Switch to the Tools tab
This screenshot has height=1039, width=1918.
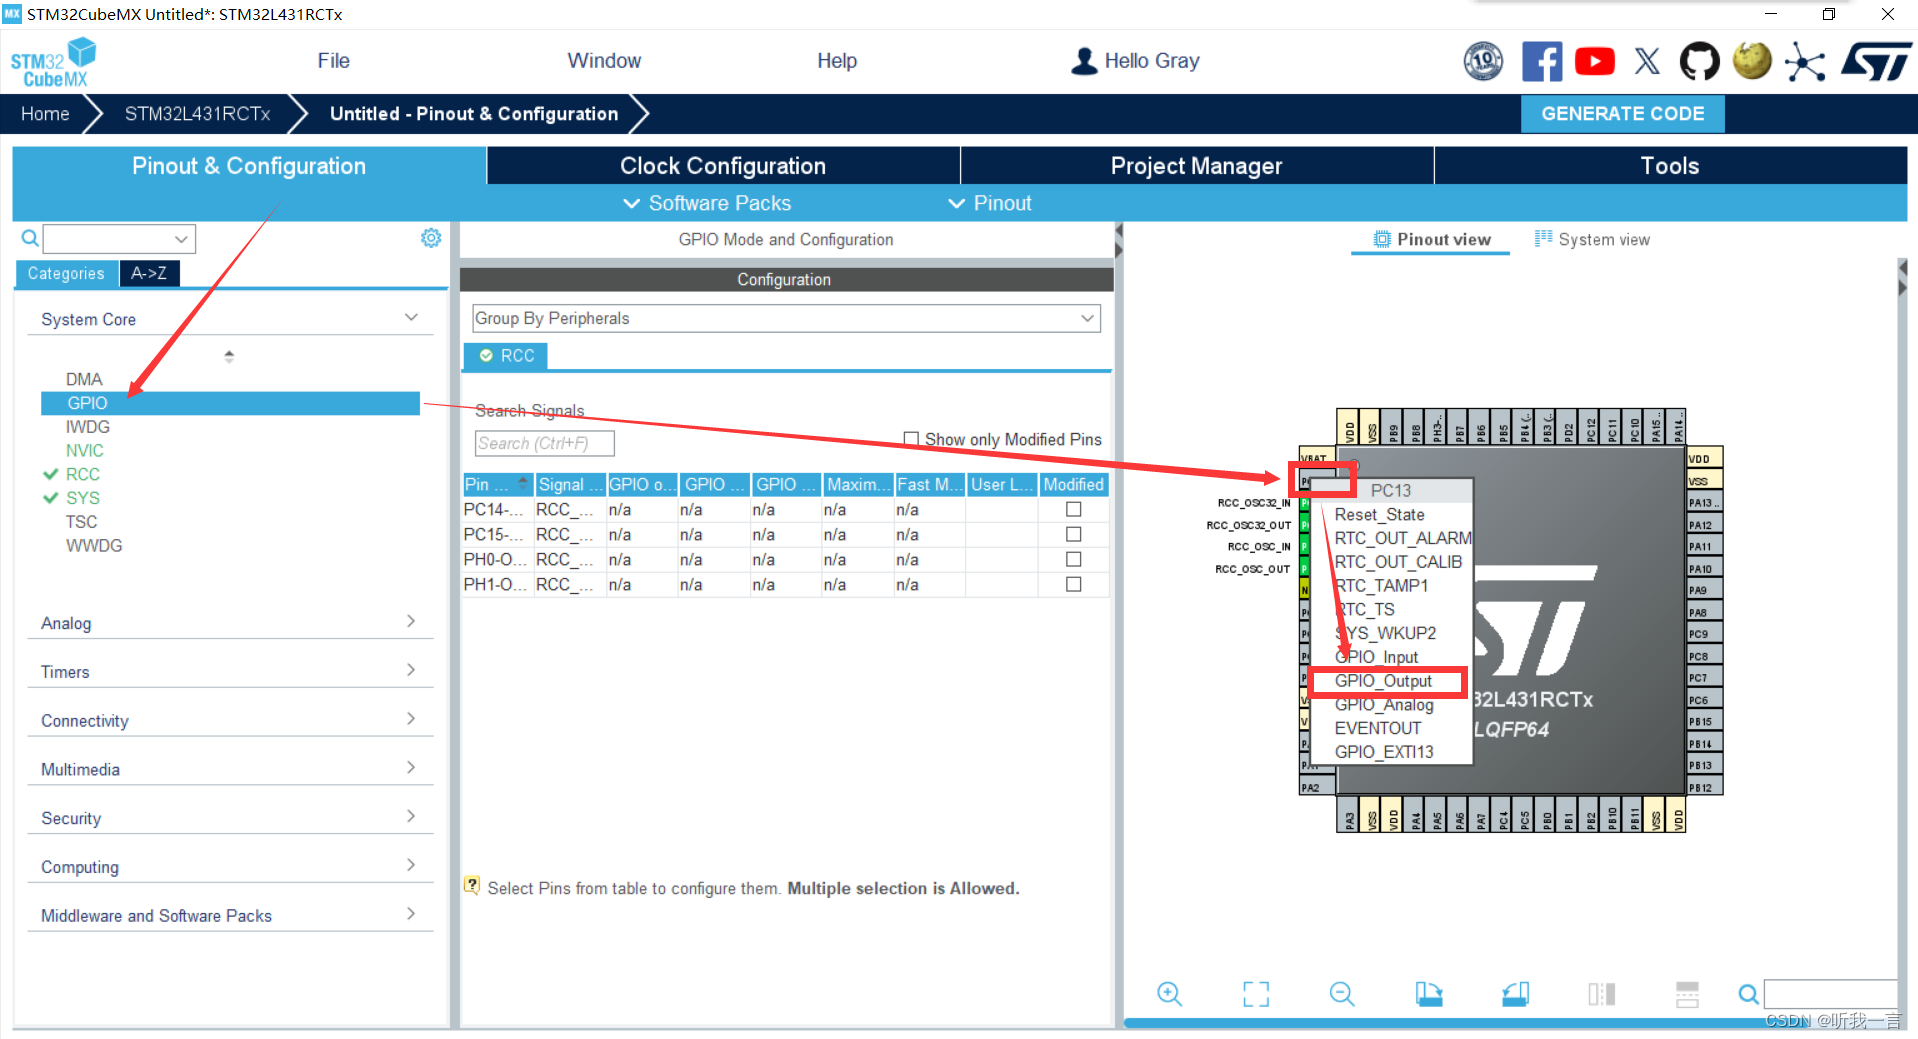[1670, 166]
